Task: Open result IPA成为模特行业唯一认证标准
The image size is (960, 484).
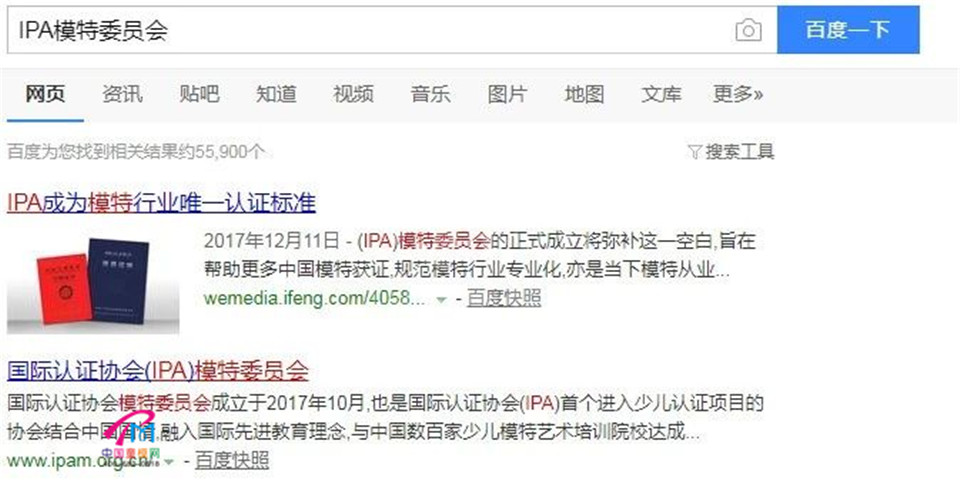Action: 162,202
